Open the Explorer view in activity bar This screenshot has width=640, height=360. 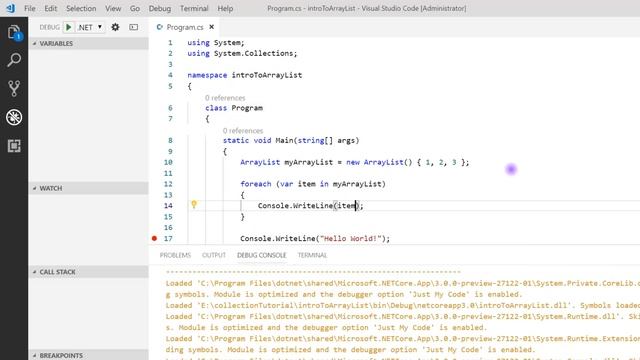(x=14, y=32)
